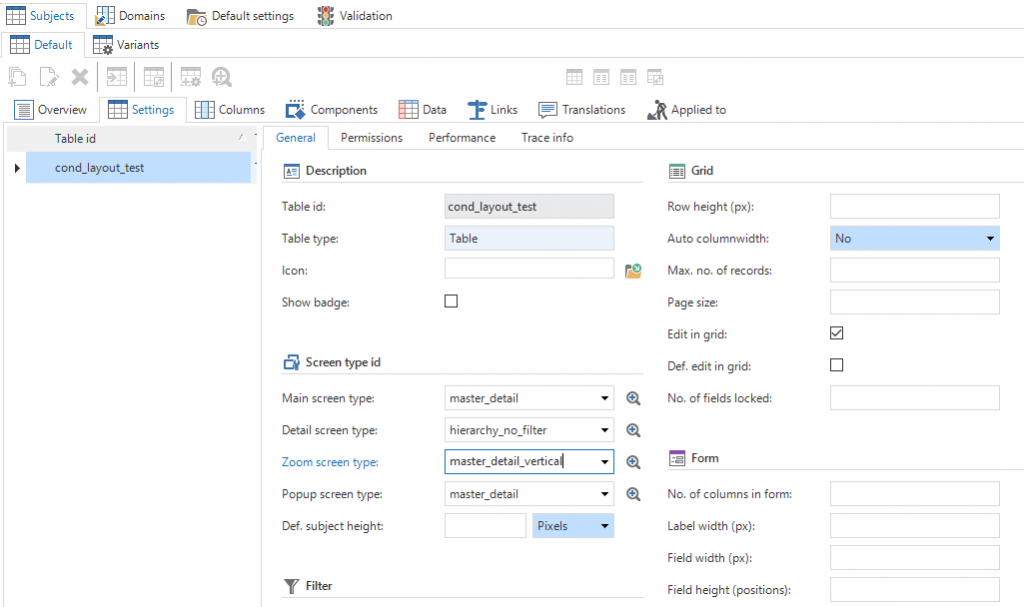Click the Table id field

coord(529,206)
